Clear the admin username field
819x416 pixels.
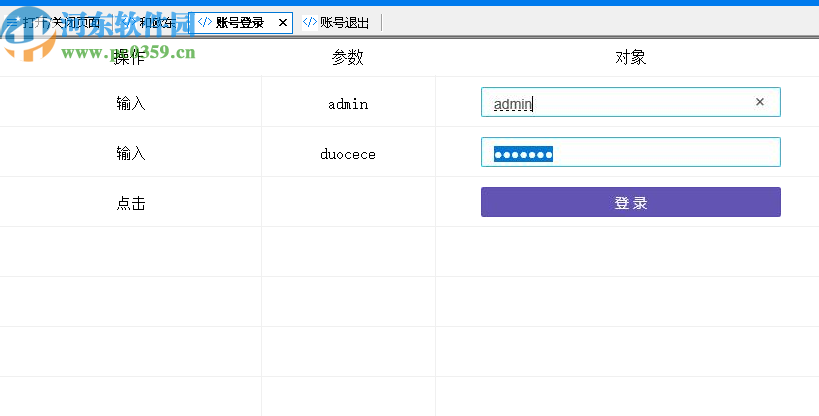click(759, 102)
